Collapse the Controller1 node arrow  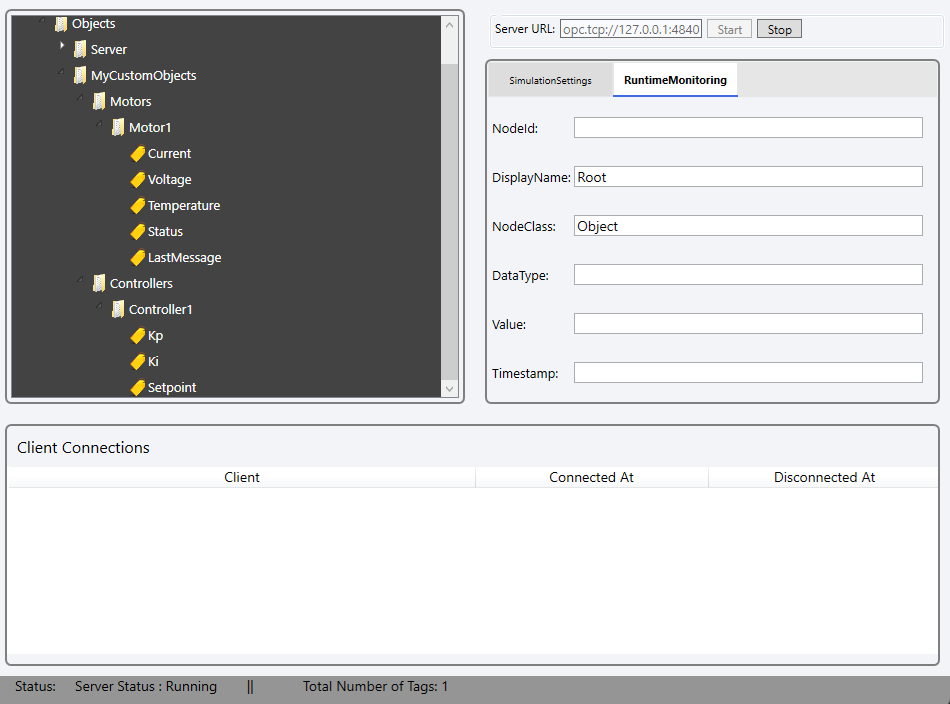click(x=100, y=306)
